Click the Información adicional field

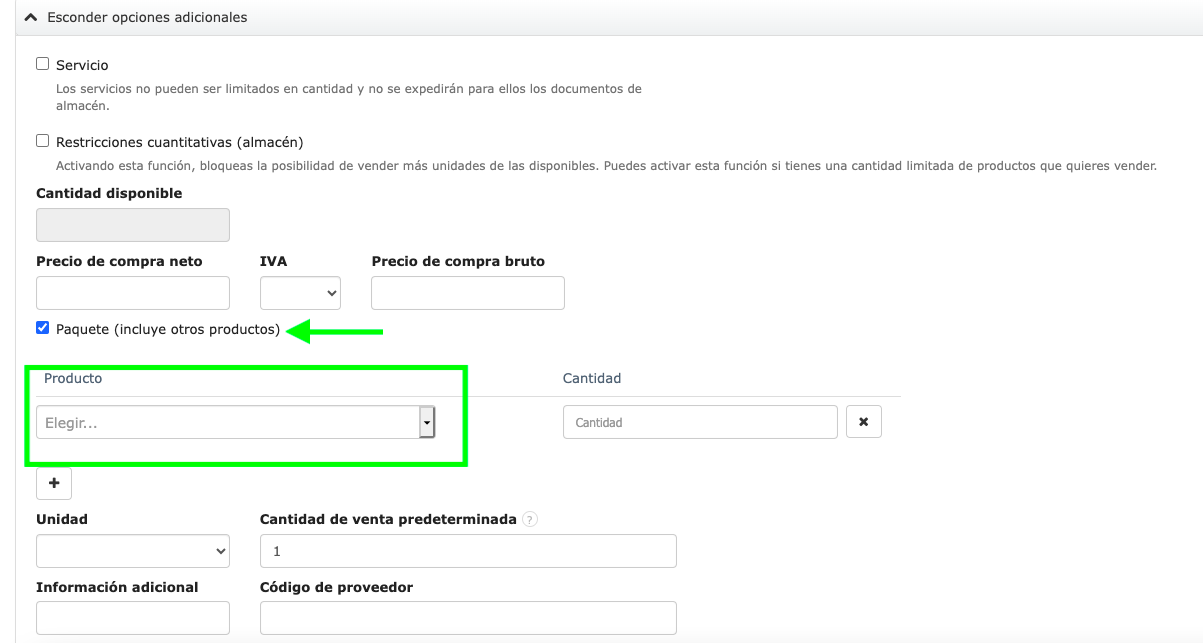(133, 618)
